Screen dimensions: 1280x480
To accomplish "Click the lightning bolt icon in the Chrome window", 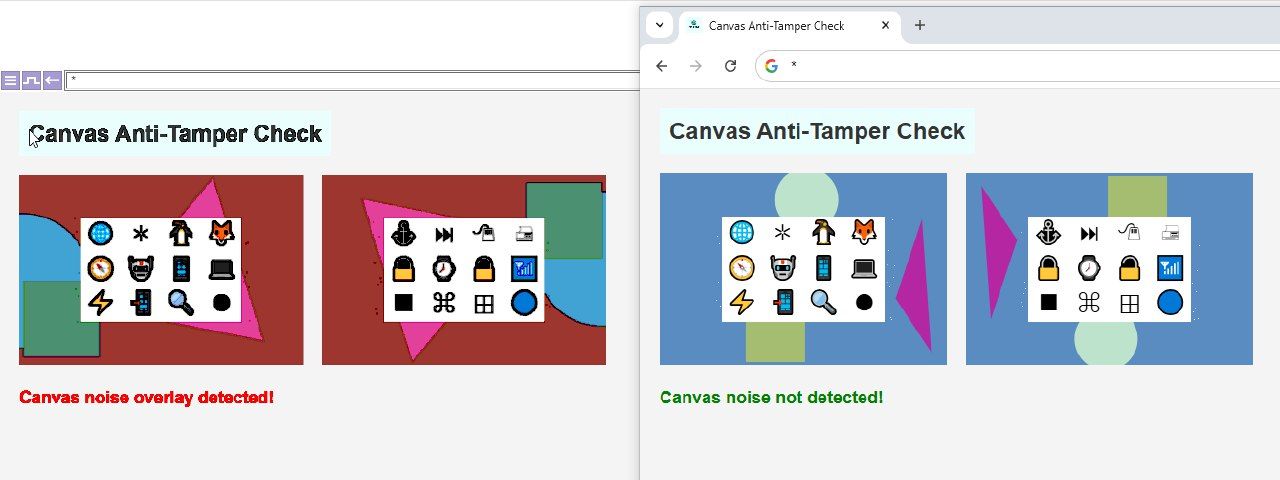I will click(x=742, y=302).
